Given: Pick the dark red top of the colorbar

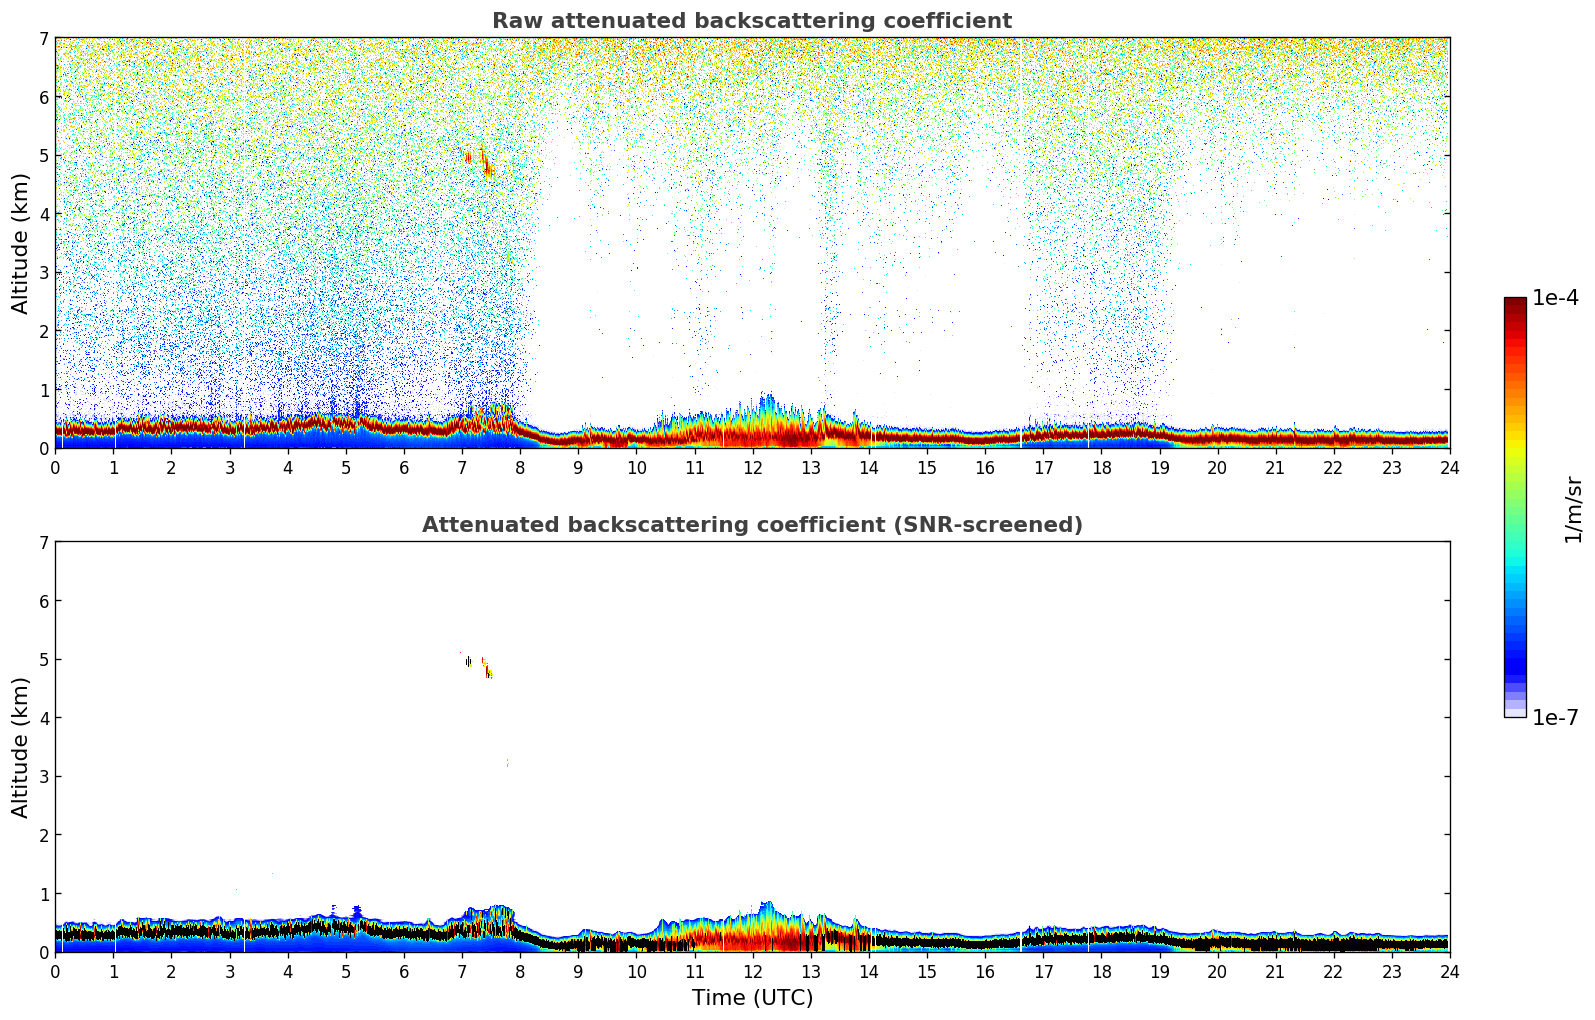Looking at the screenshot, I should point(1515,307).
